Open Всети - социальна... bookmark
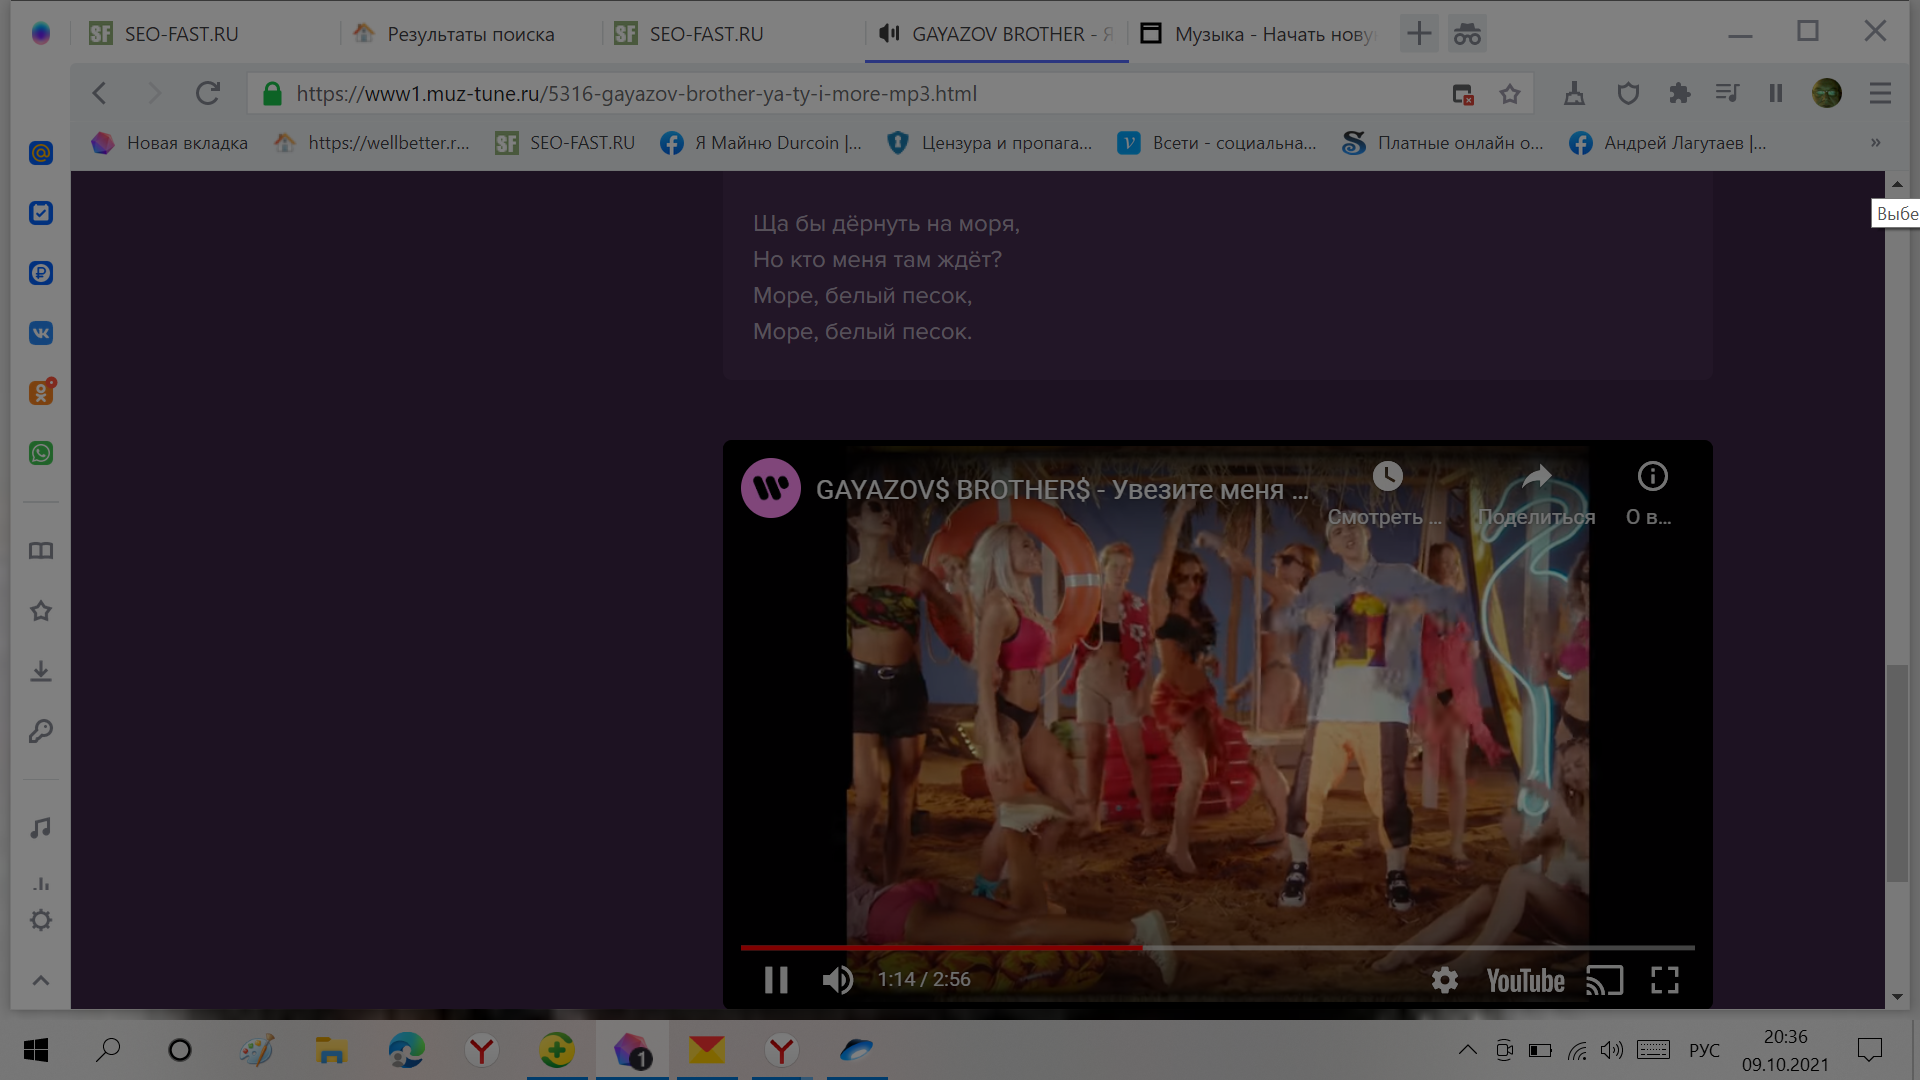Screen dimensions: 1920x1080 tap(1217, 143)
